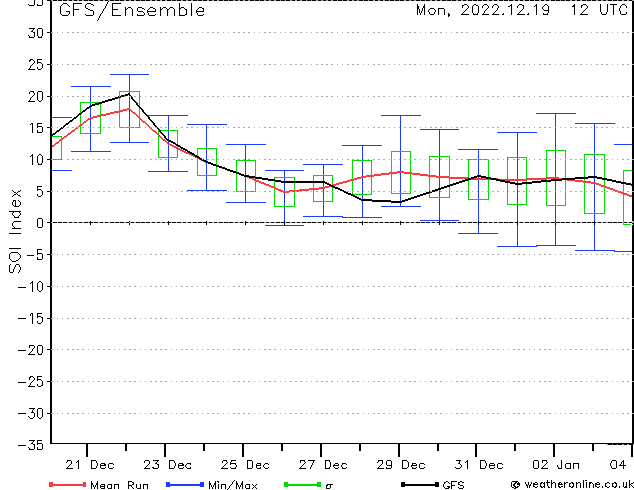This screenshot has height=490, width=634.
Task: Click the y-axis value '15'
Action: [35, 128]
